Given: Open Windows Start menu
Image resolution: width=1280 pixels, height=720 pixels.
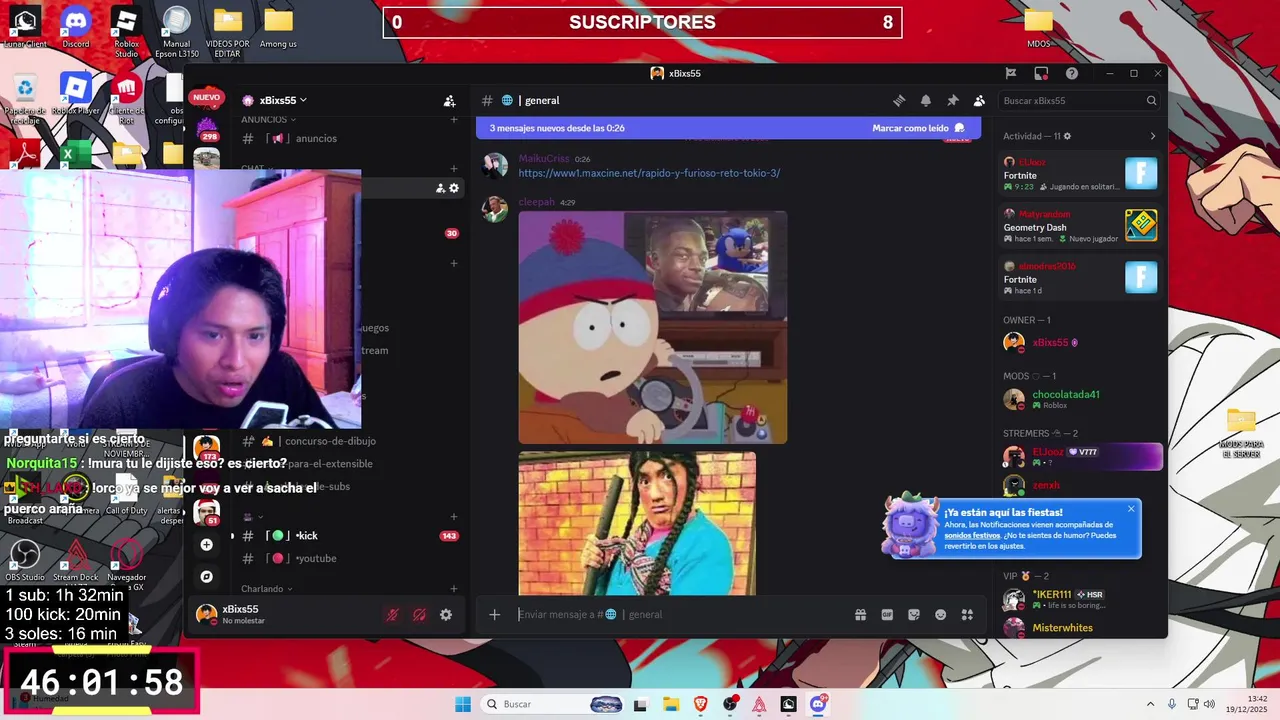Looking at the screenshot, I should pos(463,704).
